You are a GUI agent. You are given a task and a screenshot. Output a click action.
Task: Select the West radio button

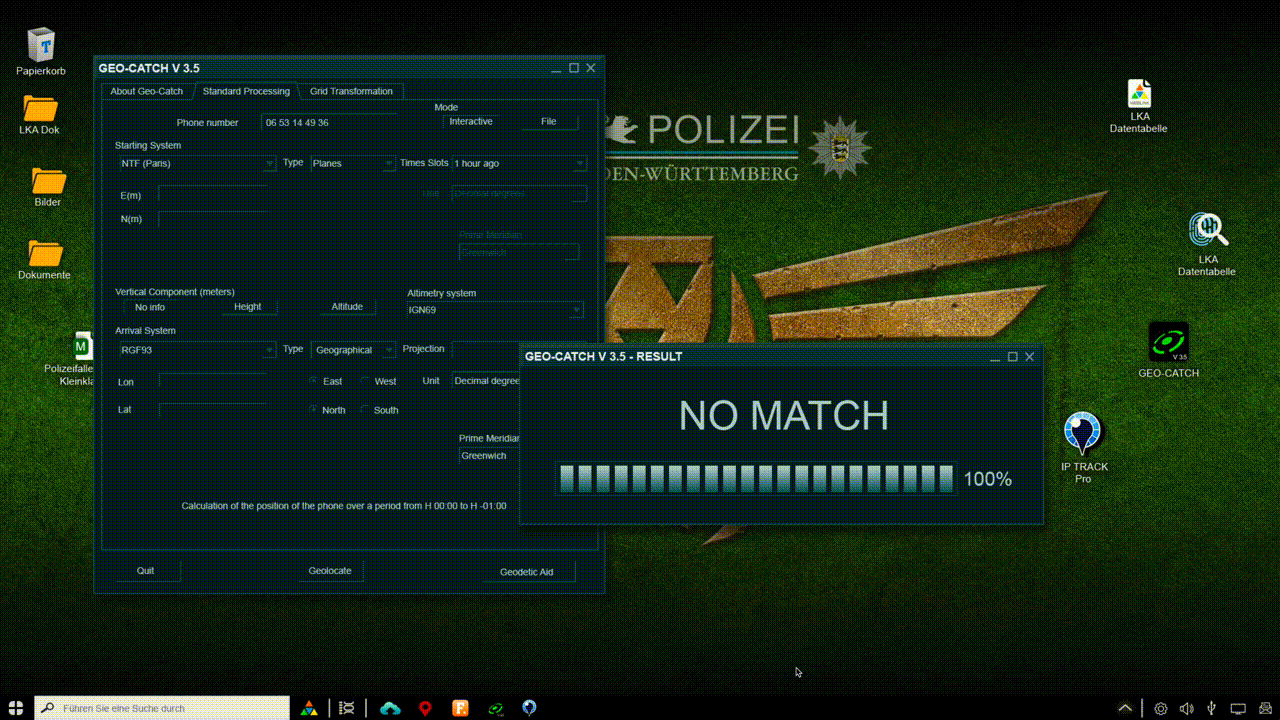coord(365,382)
